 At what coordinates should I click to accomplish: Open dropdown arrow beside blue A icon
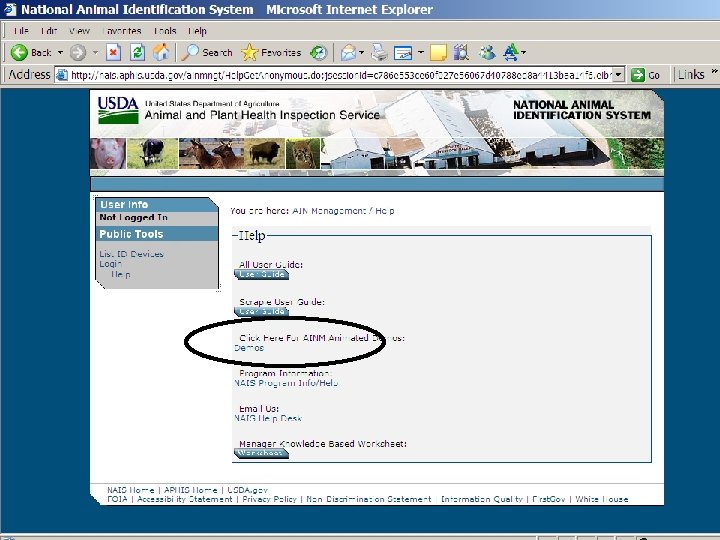click(x=523, y=52)
